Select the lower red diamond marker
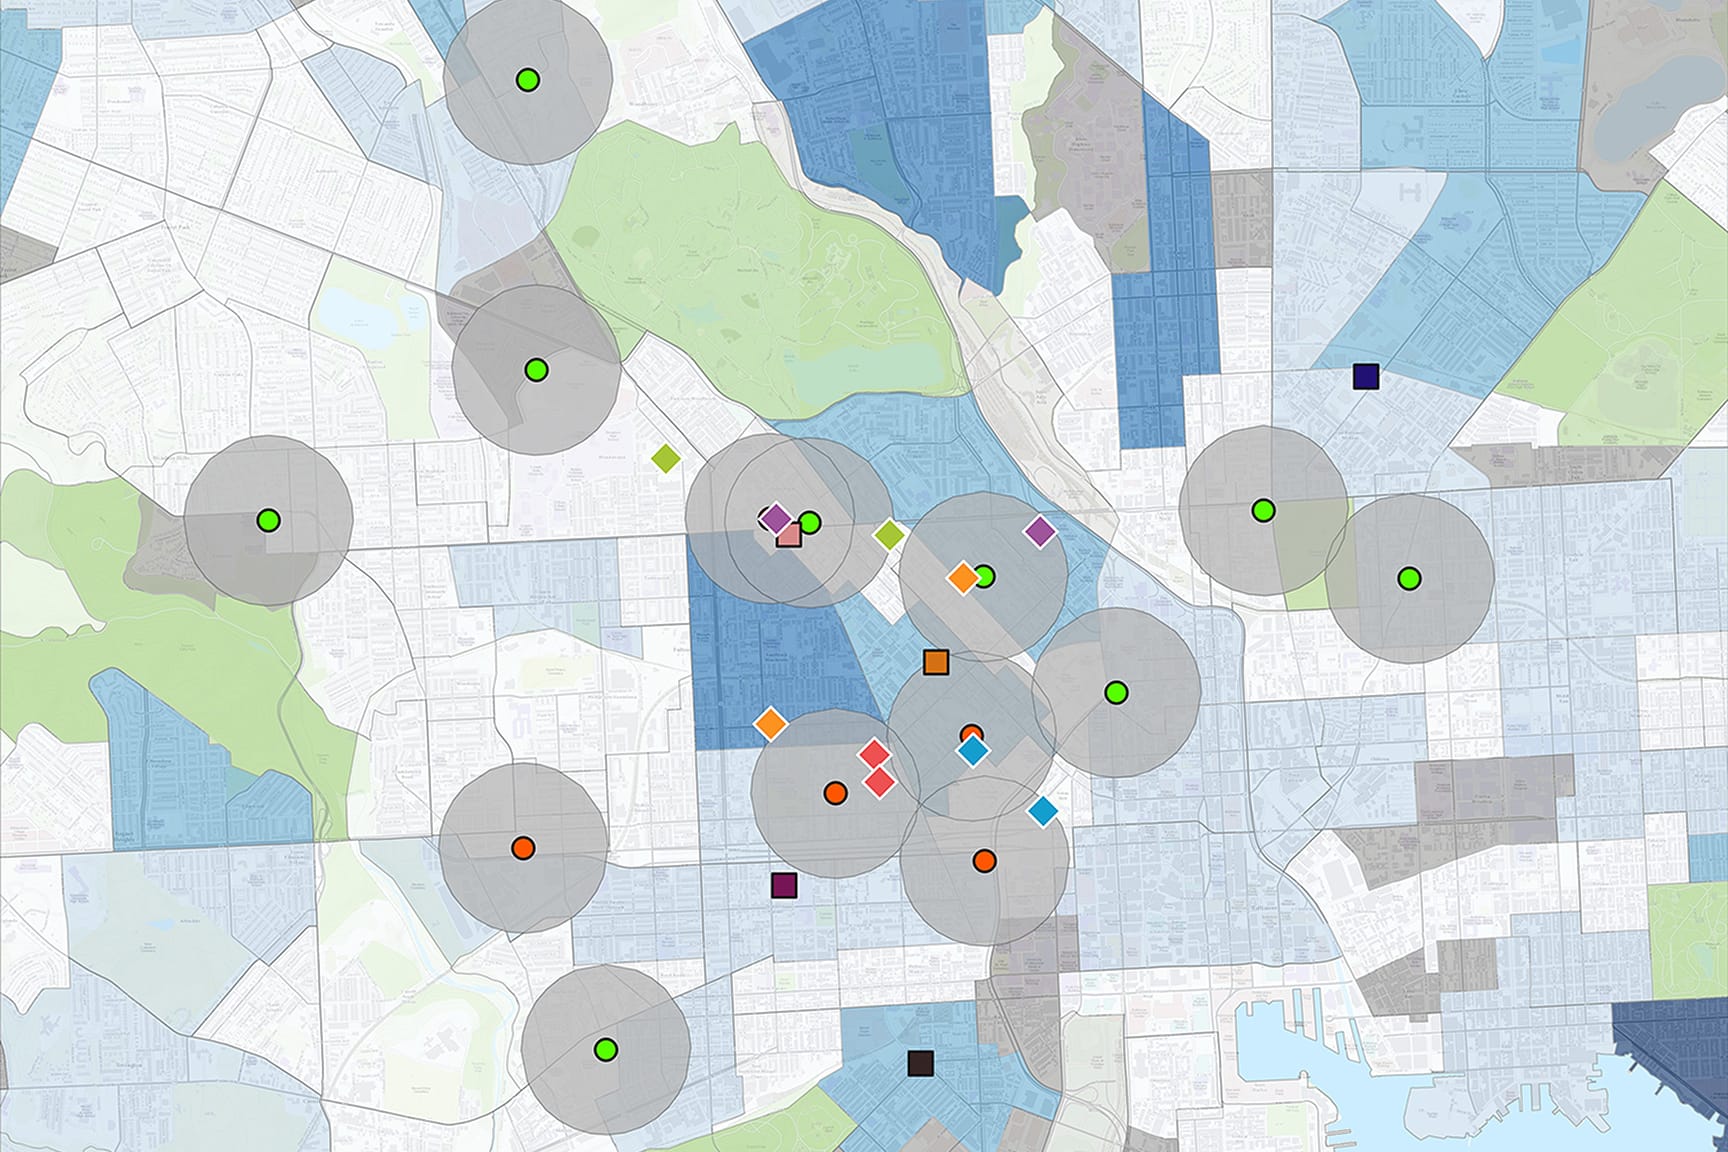Image resolution: width=1728 pixels, height=1152 pixels. tap(880, 785)
